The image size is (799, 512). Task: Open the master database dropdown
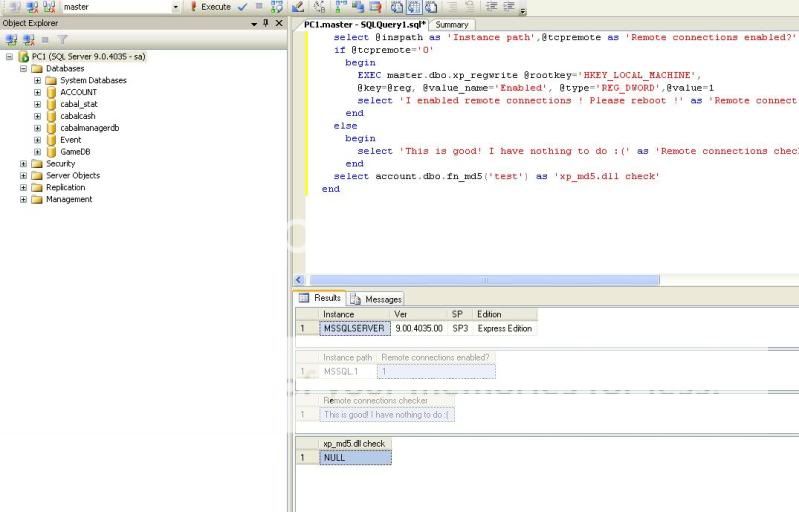[x=176, y=7]
